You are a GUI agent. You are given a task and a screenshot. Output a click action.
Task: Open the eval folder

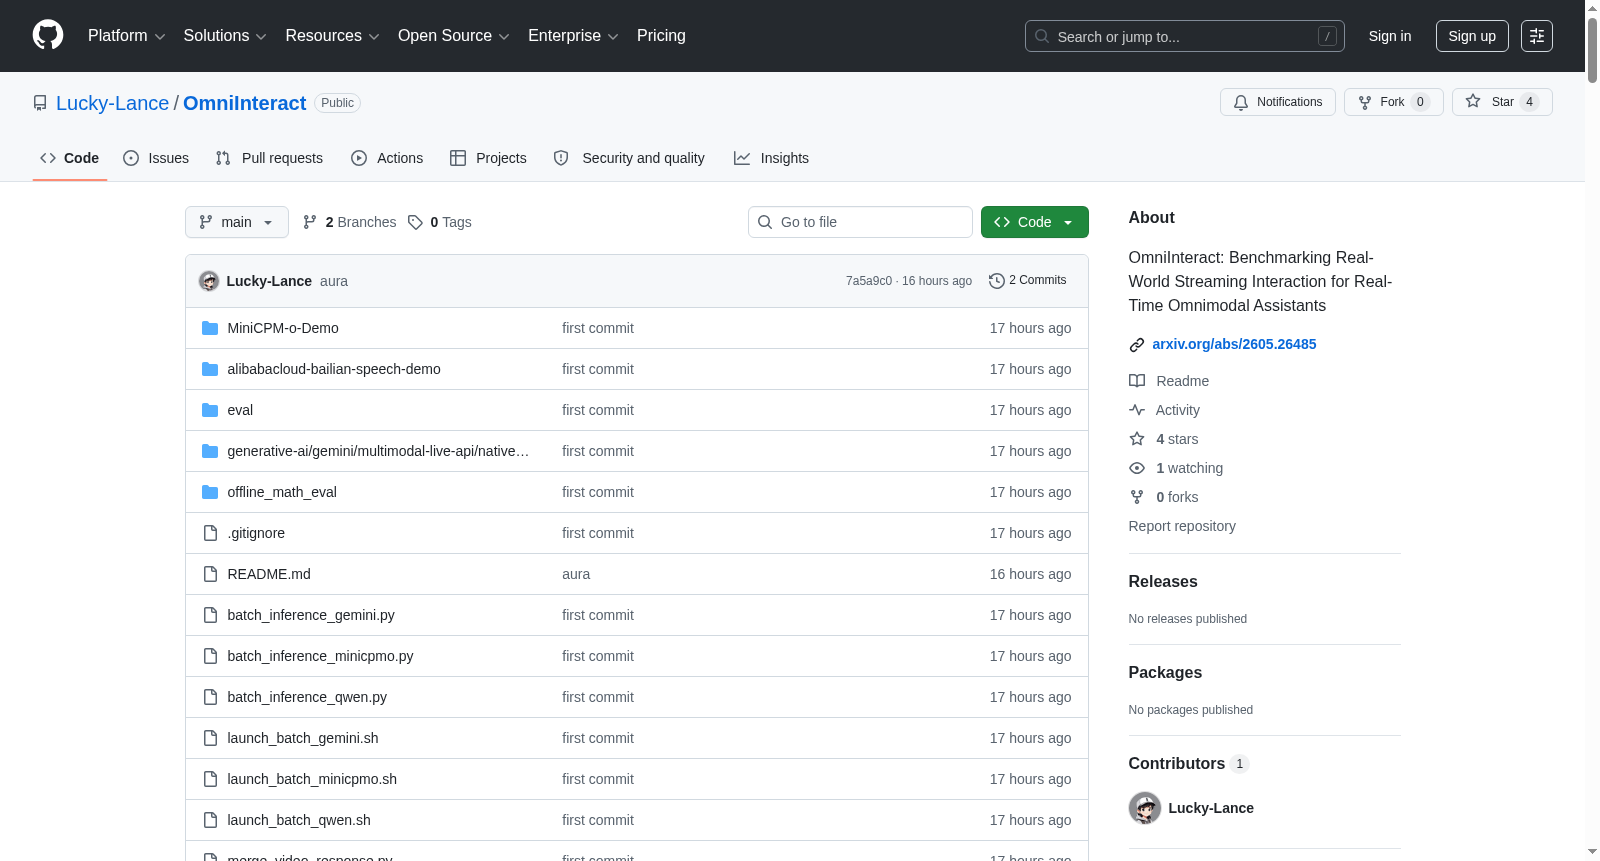click(x=240, y=410)
